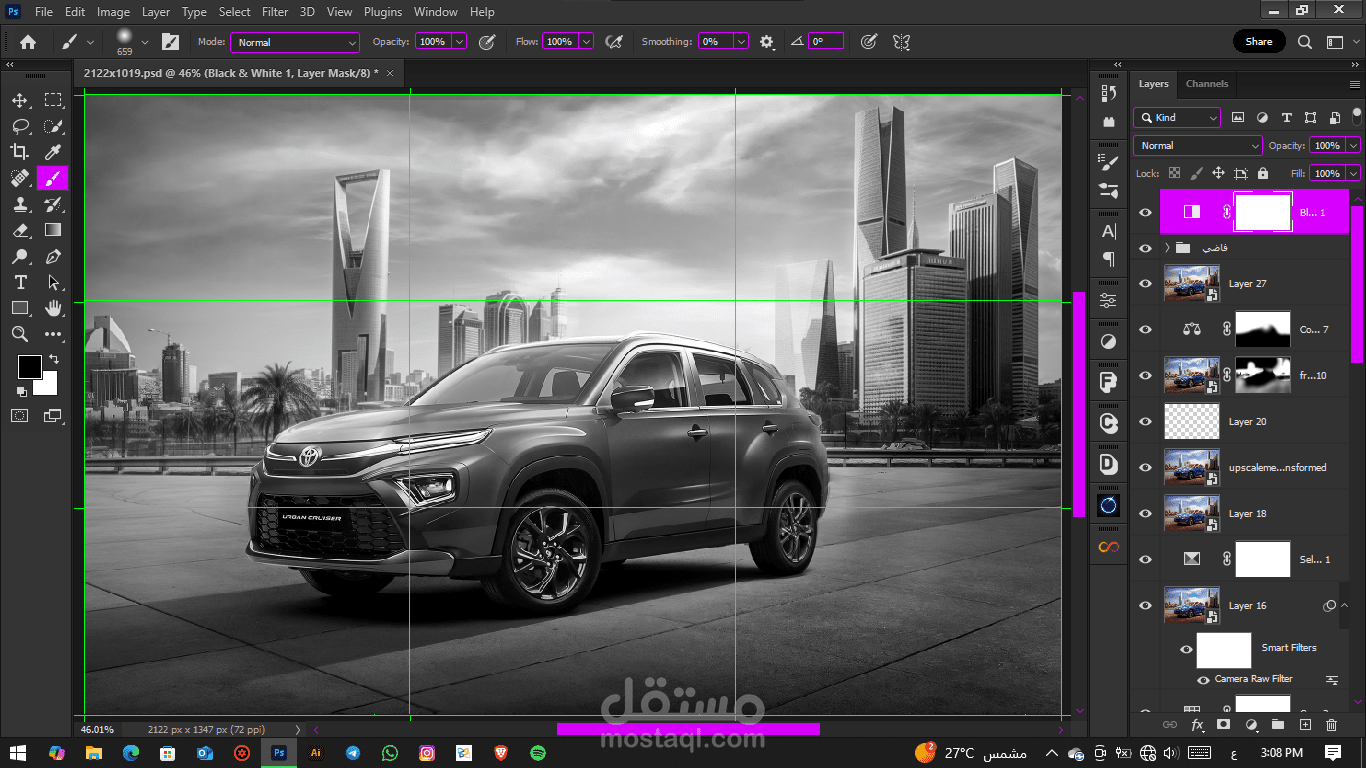Hide the Black & White 1 adjustment layer
This screenshot has width=1366, height=768.
(x=1146, y=212)
